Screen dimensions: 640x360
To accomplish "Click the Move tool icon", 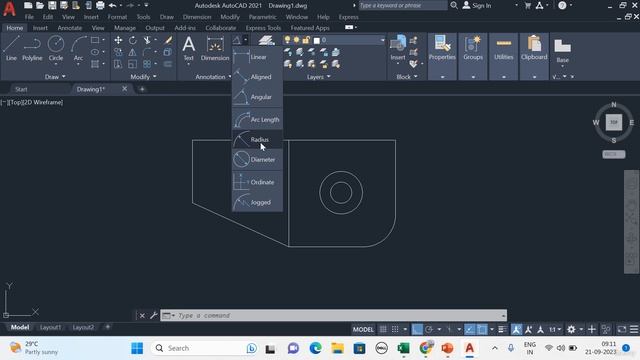I will tap(118, 40).
